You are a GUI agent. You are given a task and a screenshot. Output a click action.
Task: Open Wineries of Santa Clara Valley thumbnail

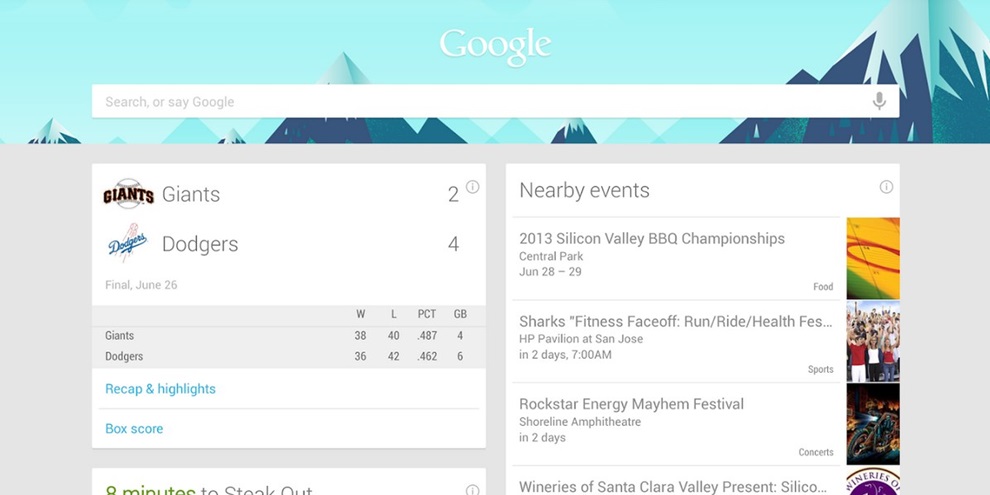(872, 482)
